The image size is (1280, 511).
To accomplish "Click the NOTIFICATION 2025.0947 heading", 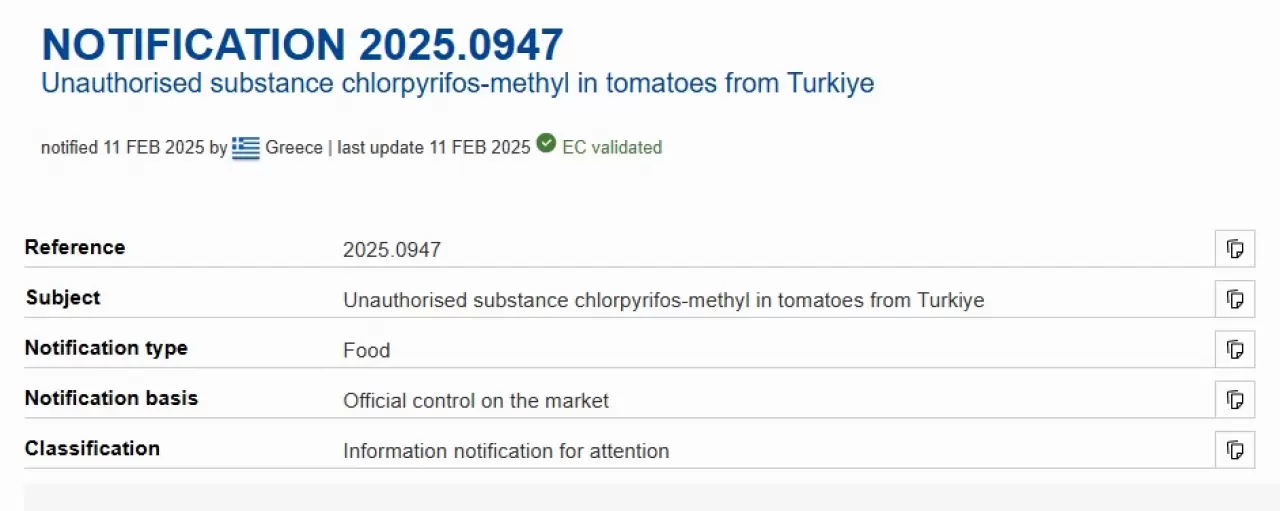I will 302,45.
